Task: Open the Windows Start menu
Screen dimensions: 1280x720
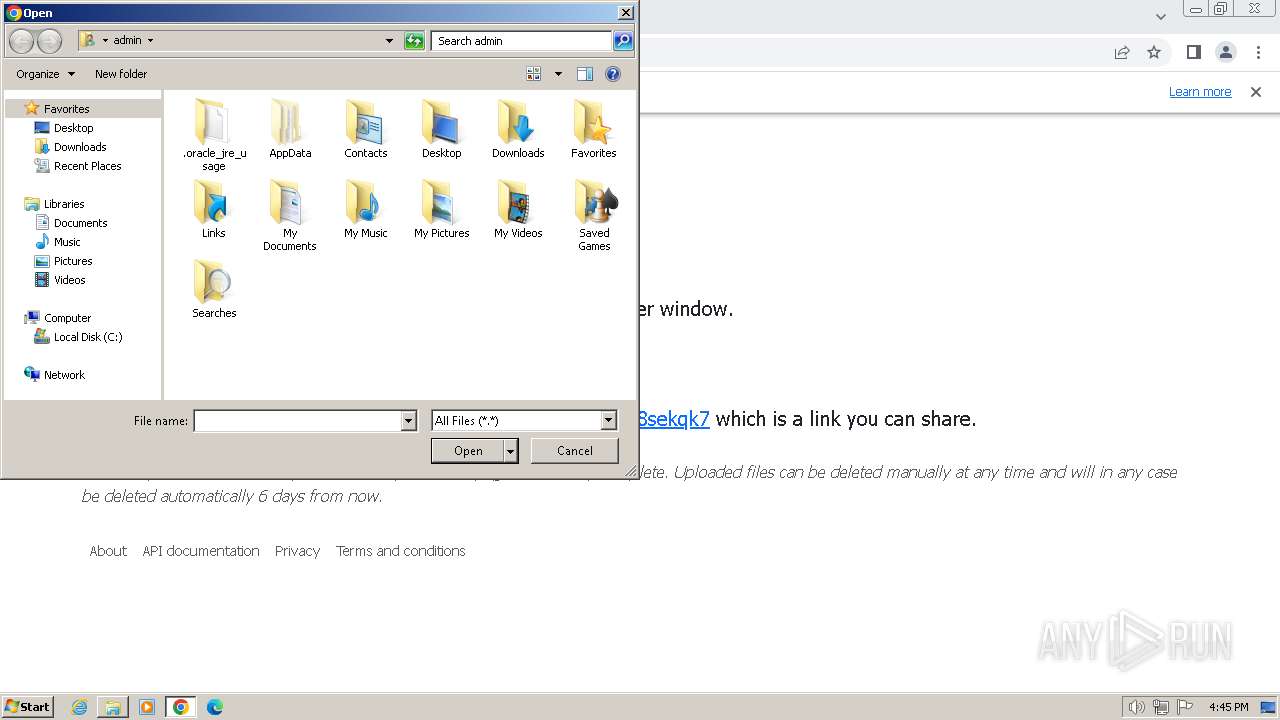Action: 28,707
